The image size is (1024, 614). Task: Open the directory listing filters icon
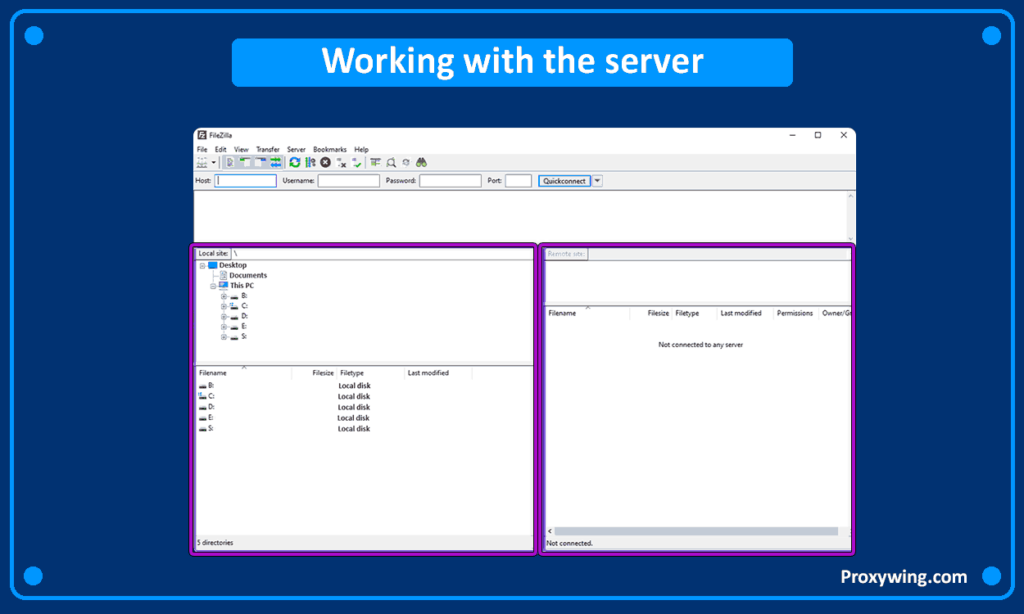click(376, 163)
